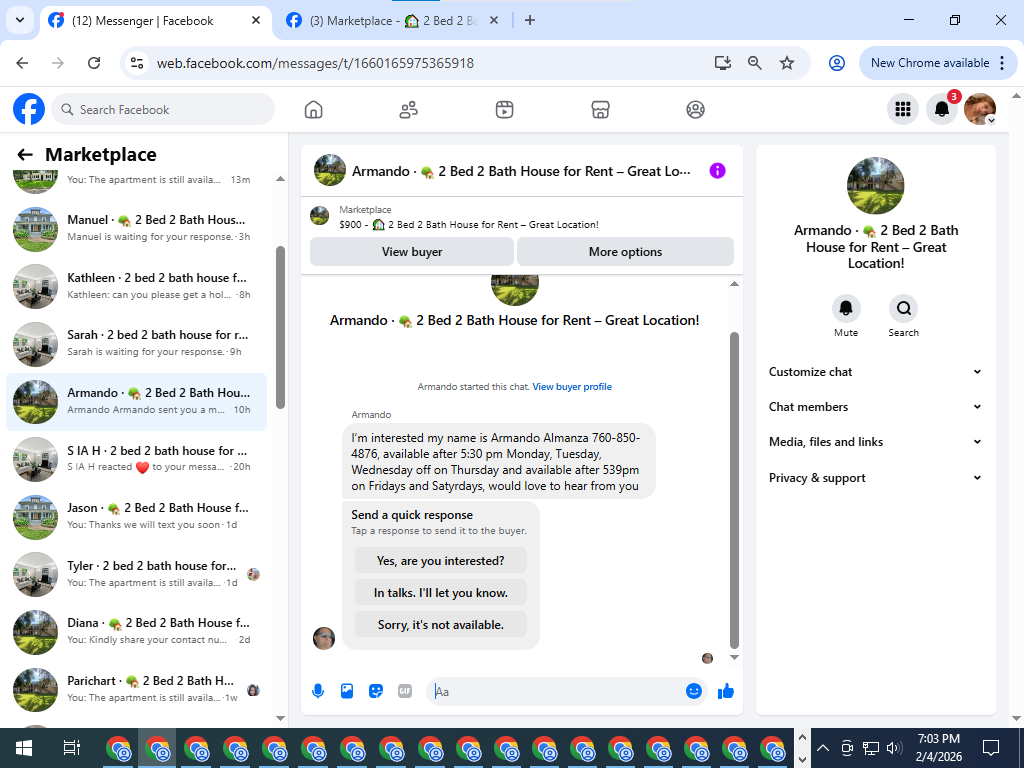
Task: Open Diana's conversation
Action: tap(136, 632)
